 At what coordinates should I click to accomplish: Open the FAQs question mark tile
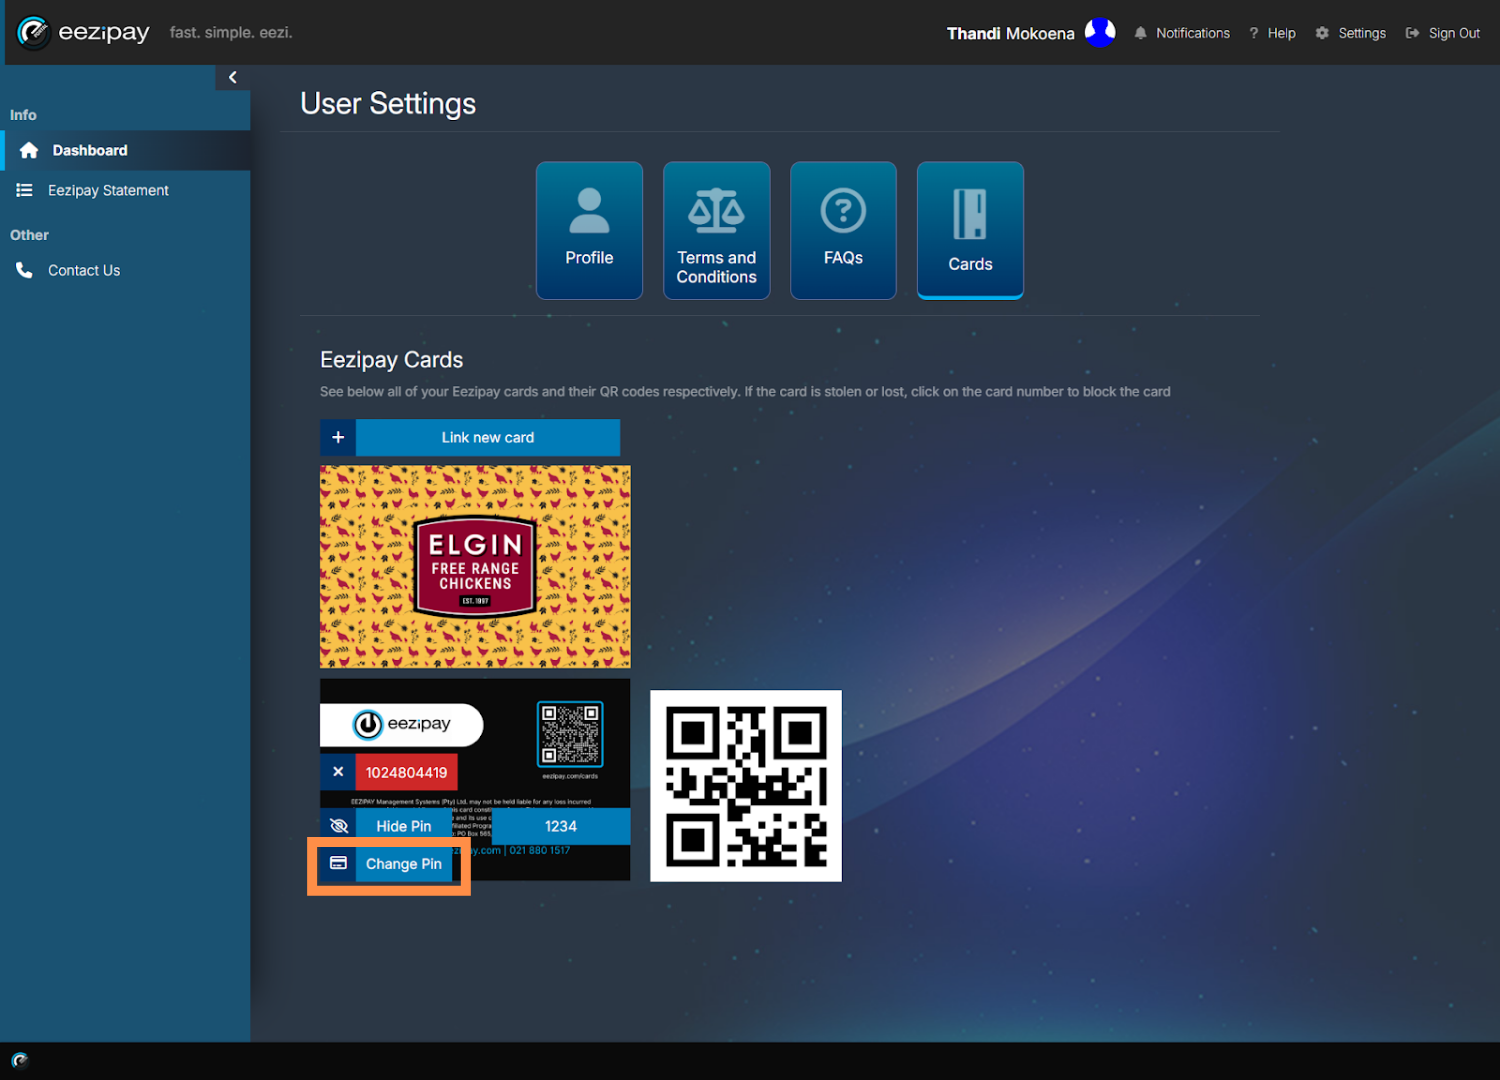[x=843, y=230]
